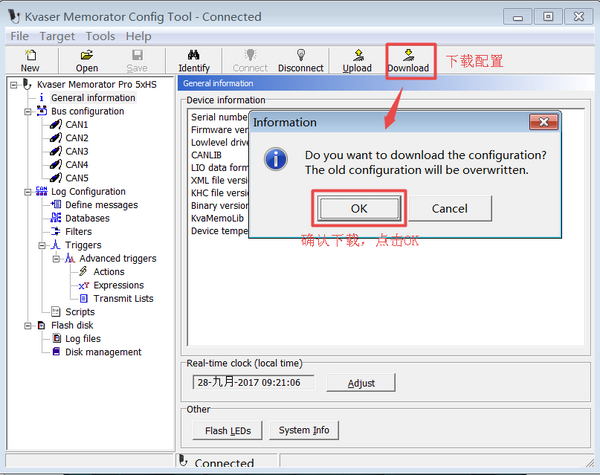Open the File menu
Image resolution: width=600 pixels, height=475 pixels.
click(x=20, y=36)
